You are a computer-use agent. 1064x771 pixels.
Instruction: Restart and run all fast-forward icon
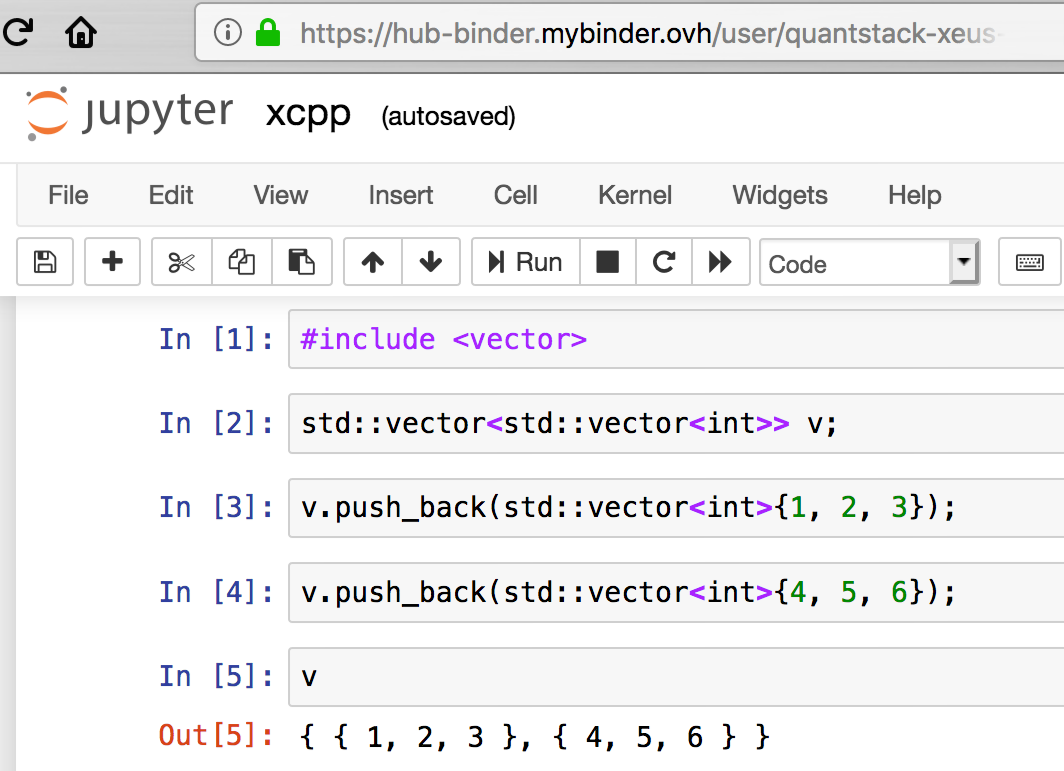tap(720, 263)
